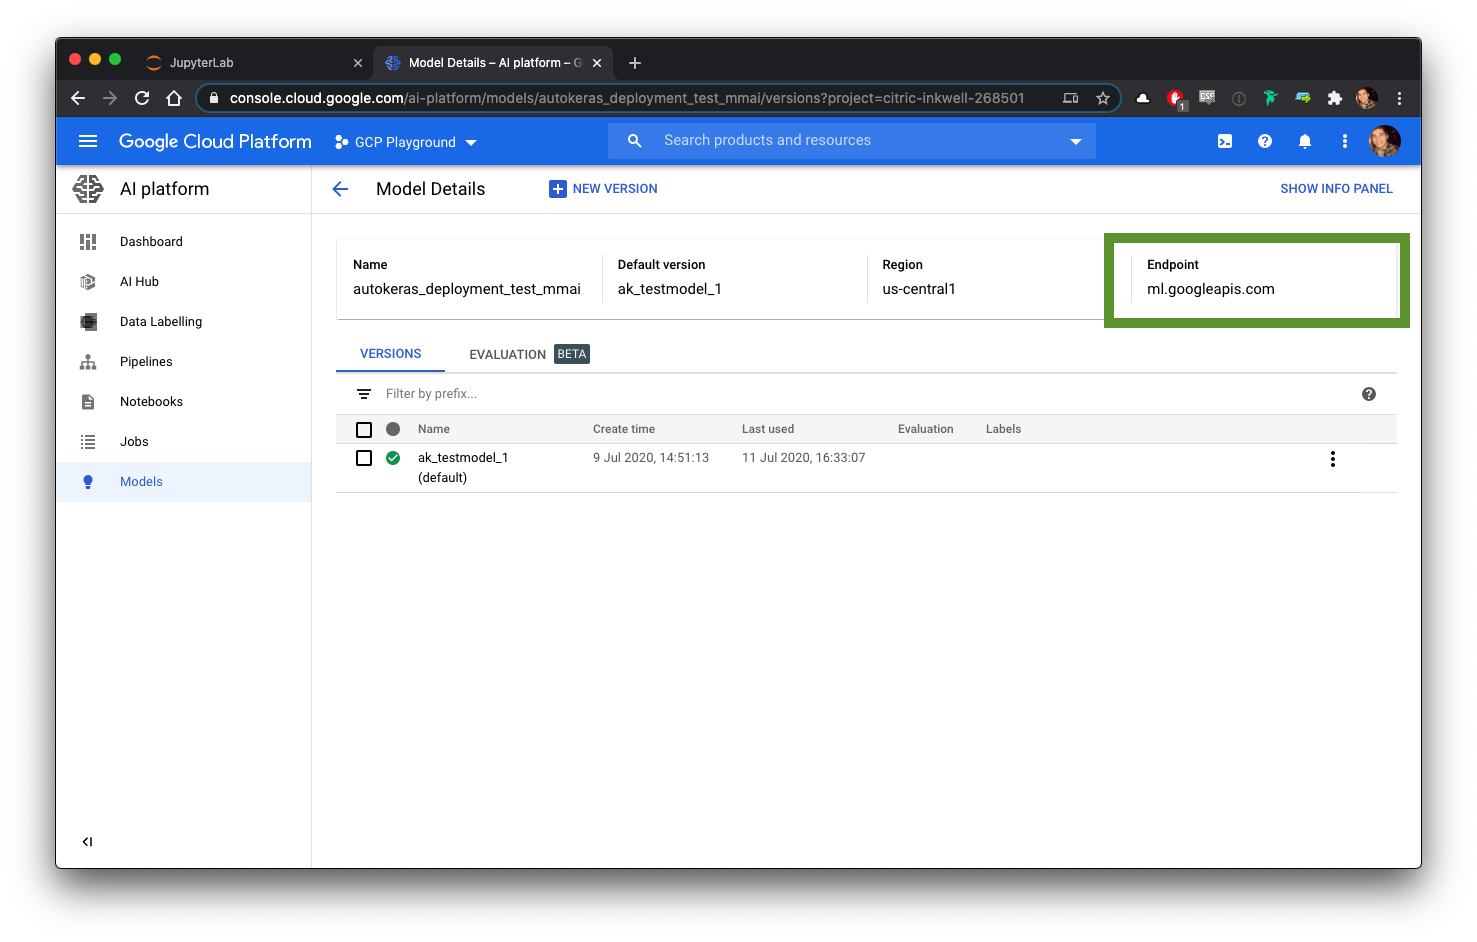Click the ml.googleapis.com endpoint value
The image size is (1477, 942).
click(x=1211, y=289)
